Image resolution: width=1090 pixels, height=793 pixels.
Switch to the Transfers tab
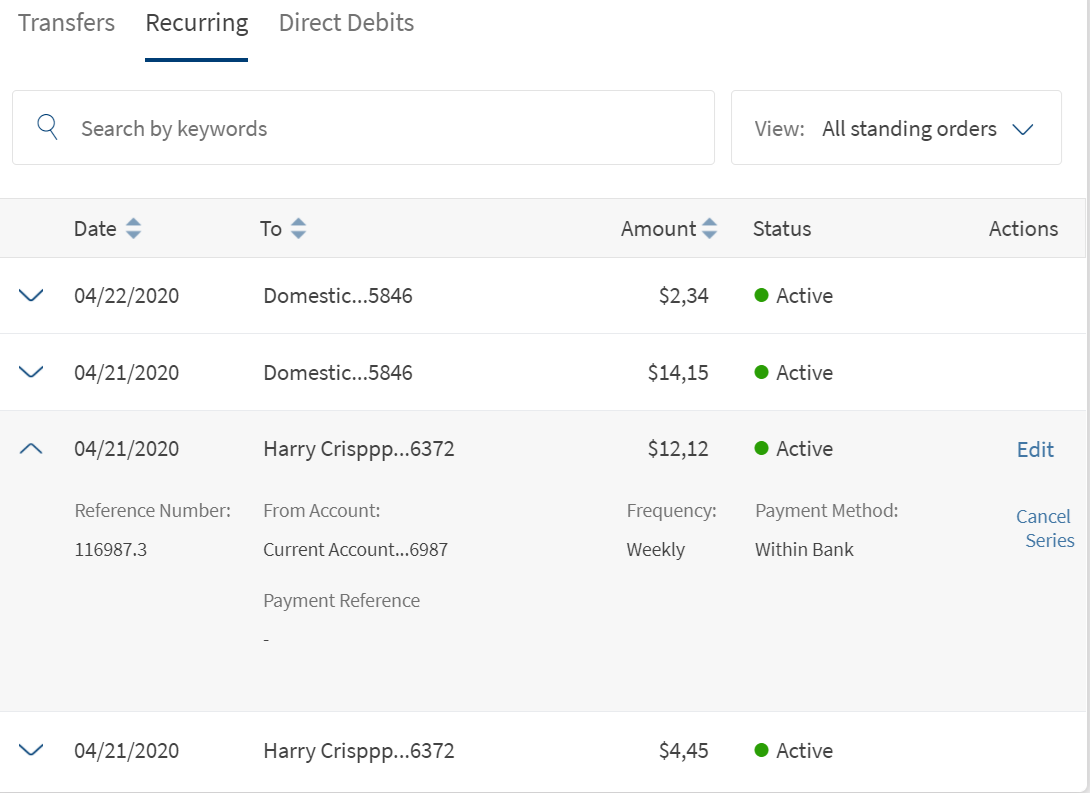tap(66, 23)
